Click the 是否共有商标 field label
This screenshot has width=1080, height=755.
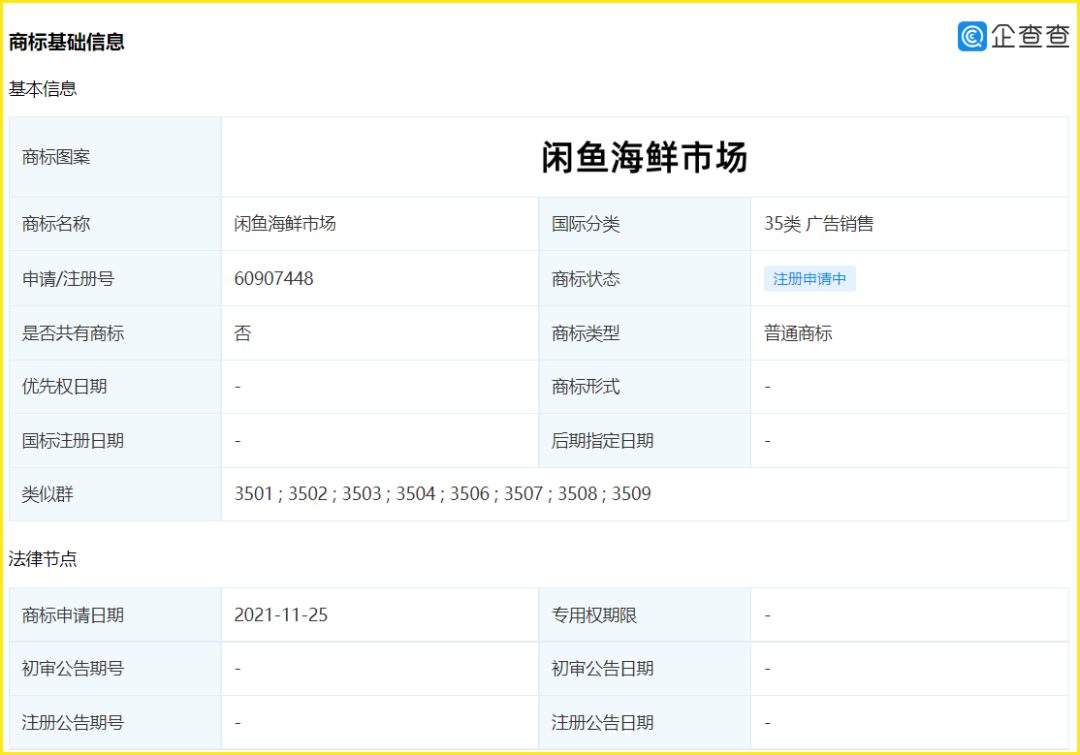(73, 333)
